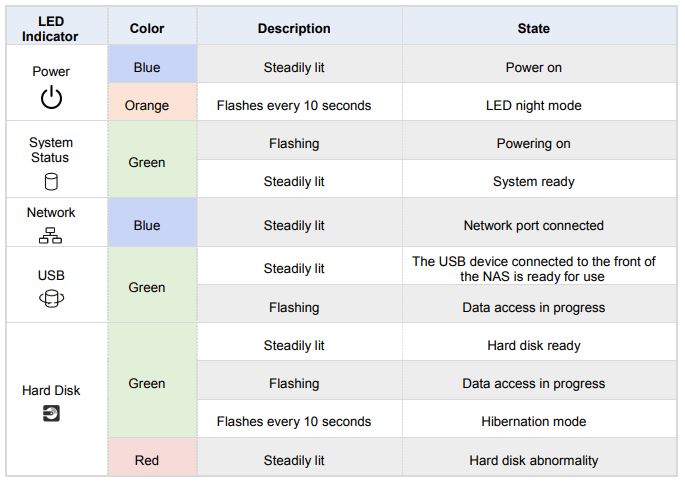Click the Network topology icon

[50, 235]
